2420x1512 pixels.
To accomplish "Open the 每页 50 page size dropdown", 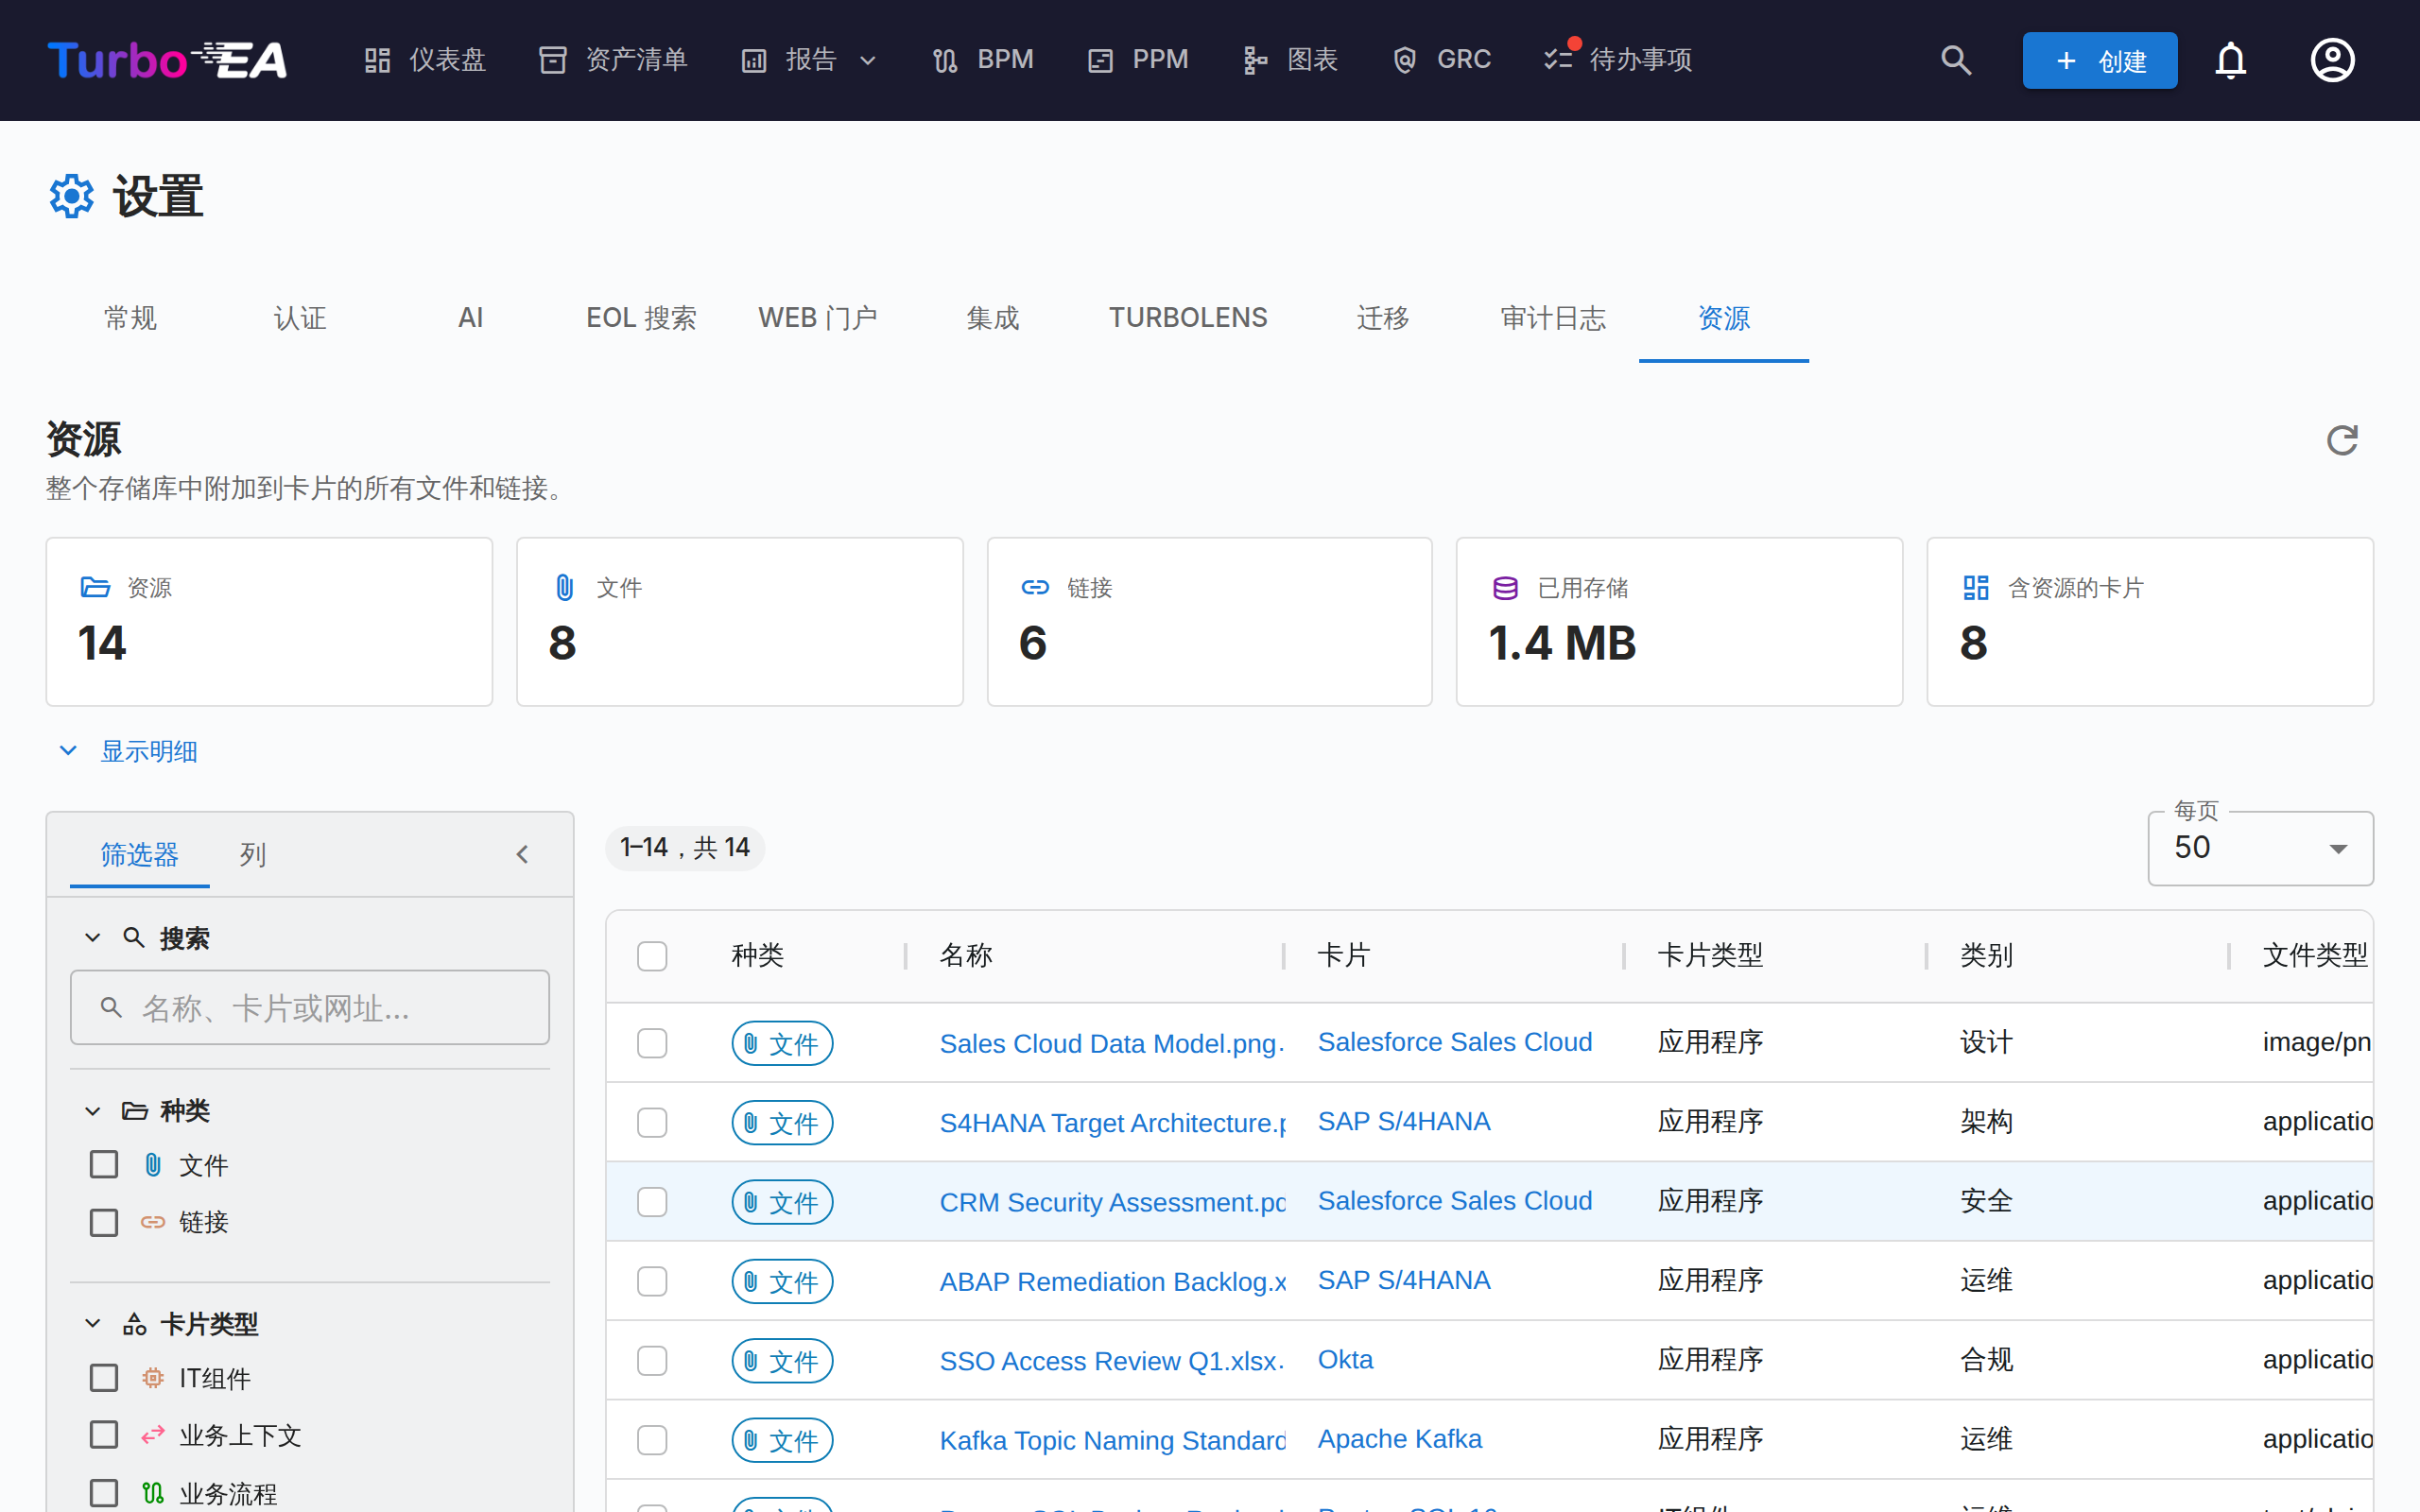I will [x=2260, y=848].
